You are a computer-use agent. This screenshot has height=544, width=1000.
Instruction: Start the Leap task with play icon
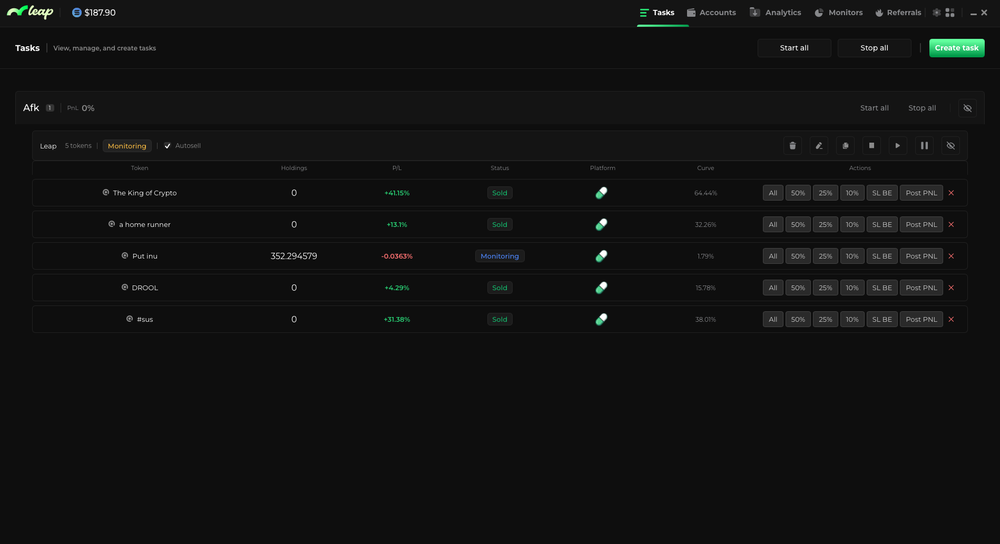898,146
